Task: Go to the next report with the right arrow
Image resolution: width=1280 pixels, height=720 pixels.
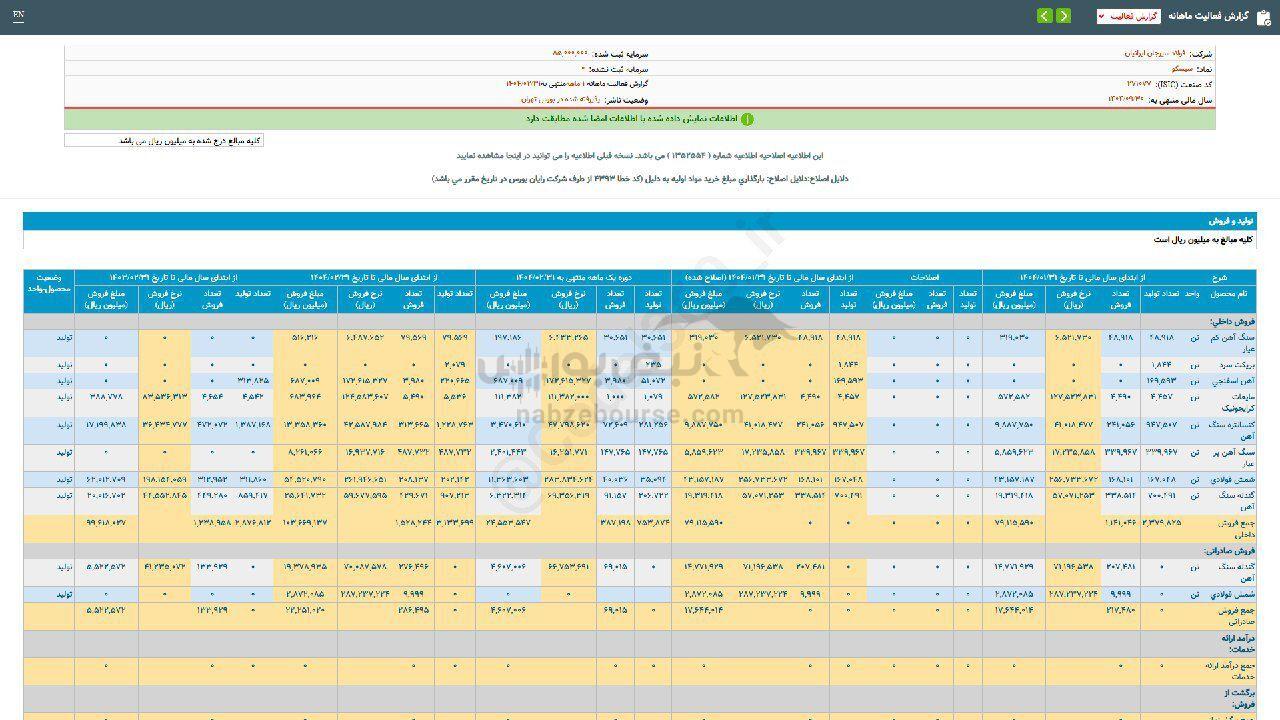Action: (x=1063, y=16)
